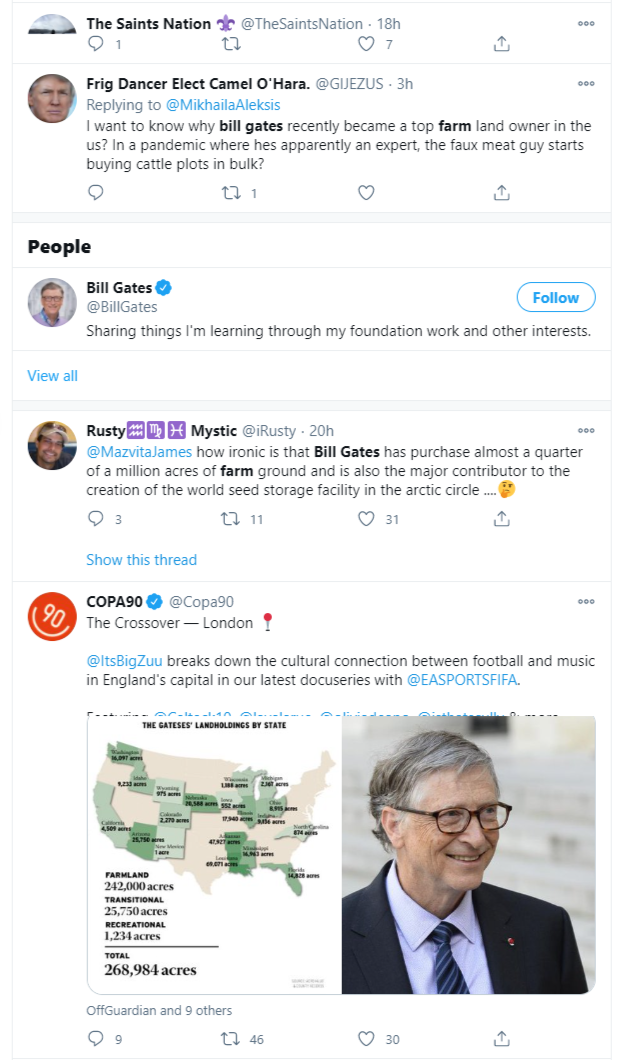Like Rusty Mystic's tweet with 31 likes
This screenshot has width=631, height=1060.
(366, 519)
